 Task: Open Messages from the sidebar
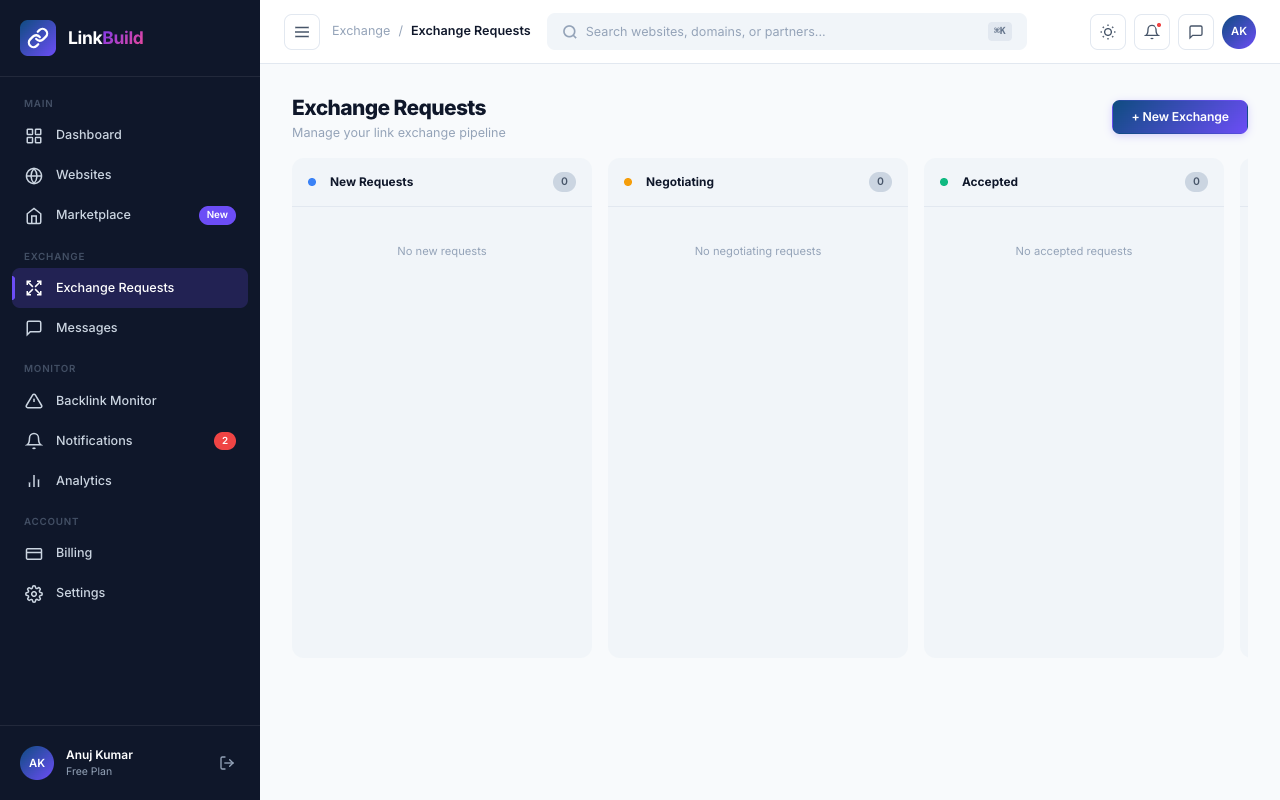coord(130,328)
